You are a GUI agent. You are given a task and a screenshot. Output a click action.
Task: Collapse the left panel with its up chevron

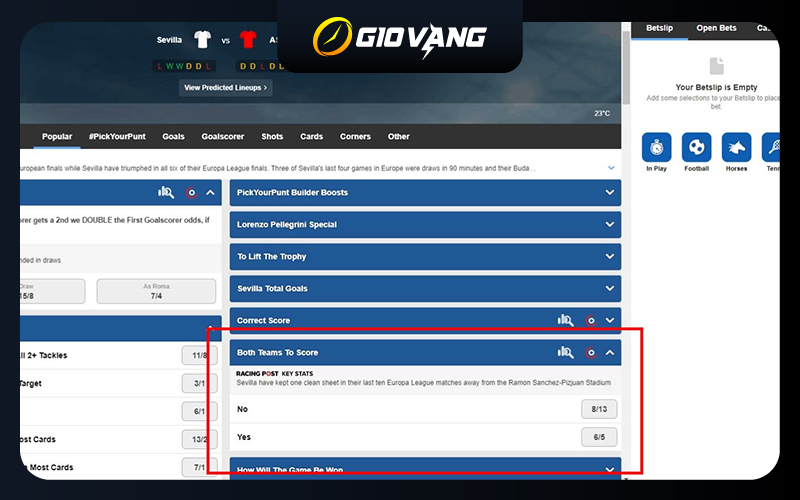(210, 192)
